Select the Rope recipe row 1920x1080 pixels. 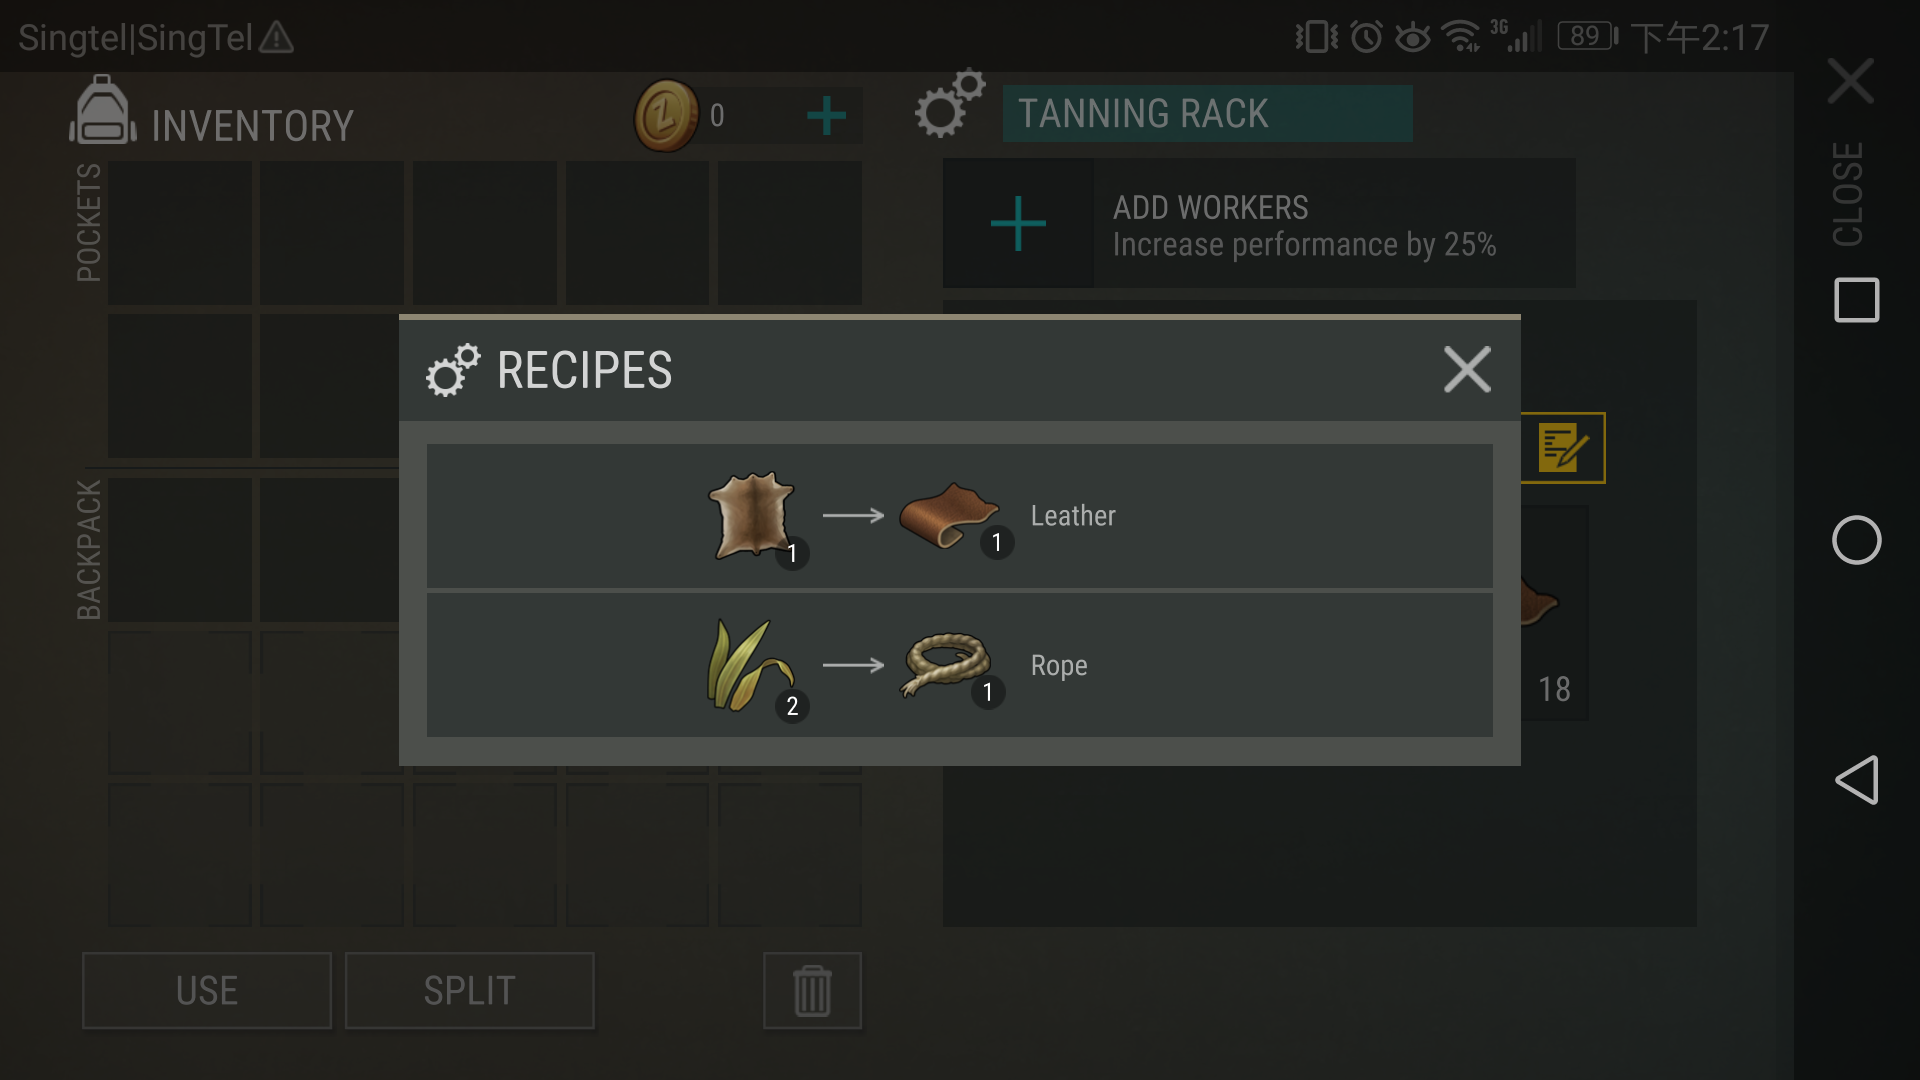pos(960,665)
